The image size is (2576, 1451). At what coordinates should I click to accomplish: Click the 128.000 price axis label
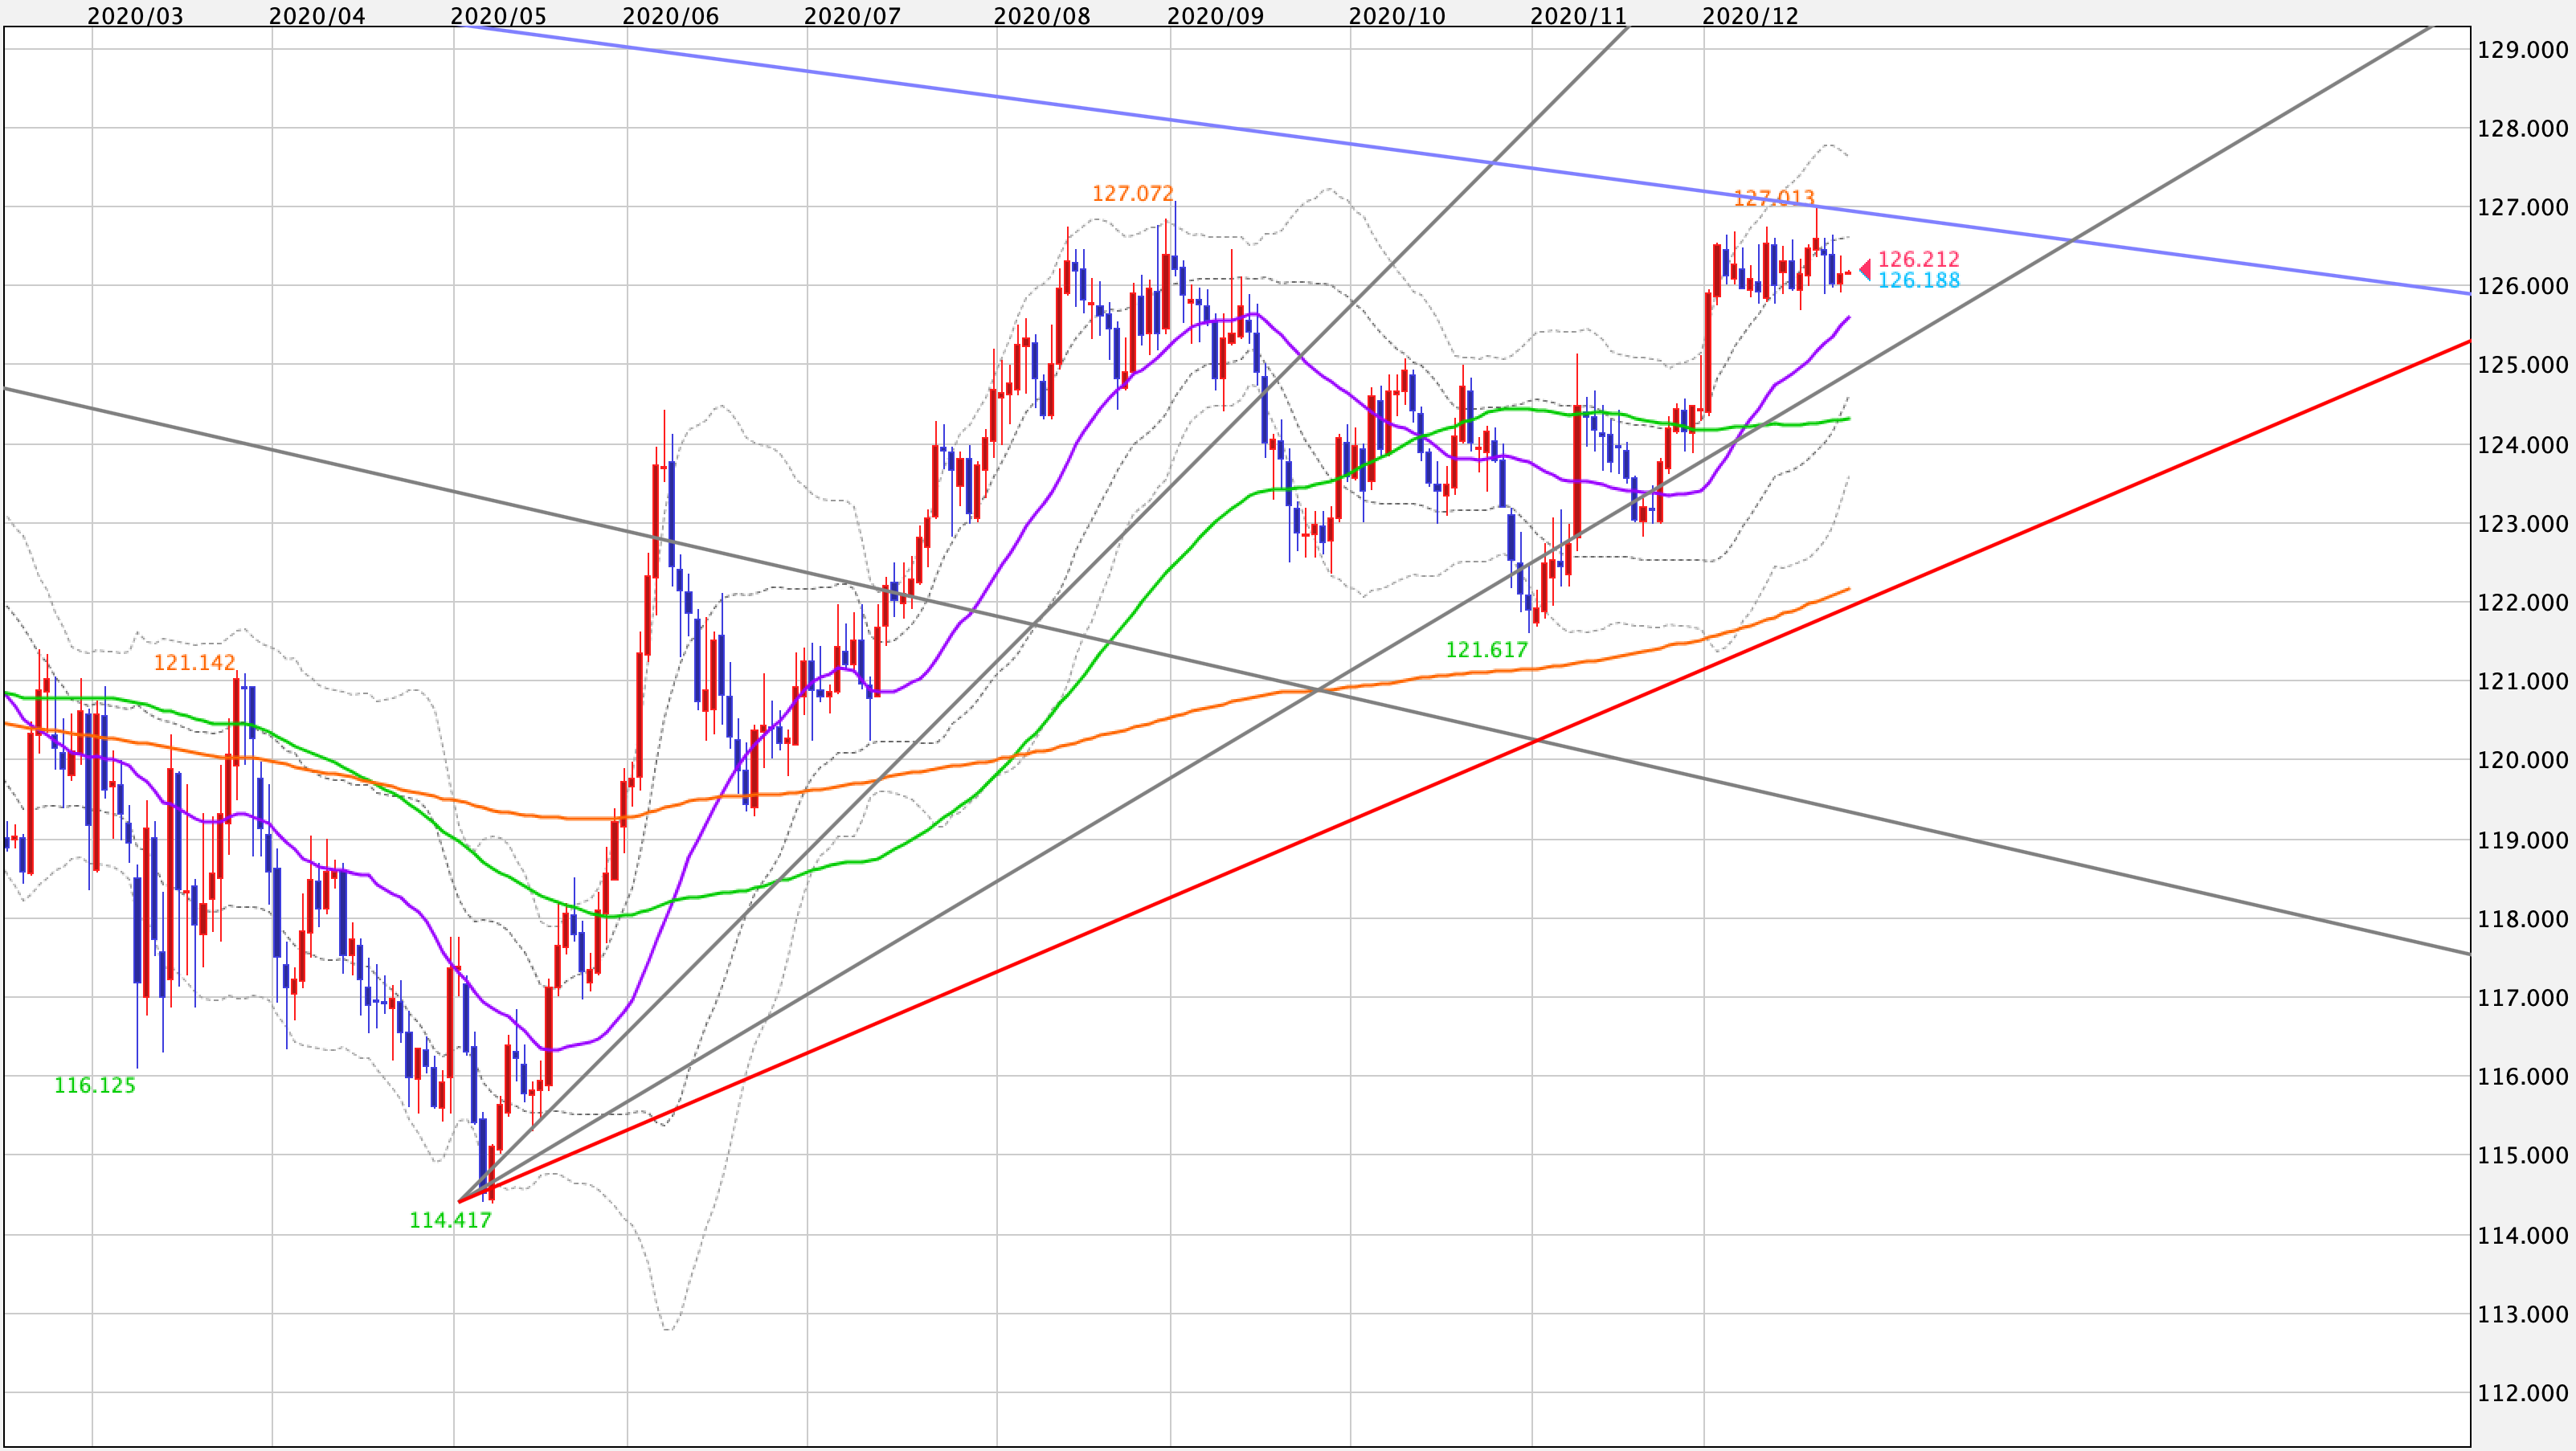pos(2522,129)
